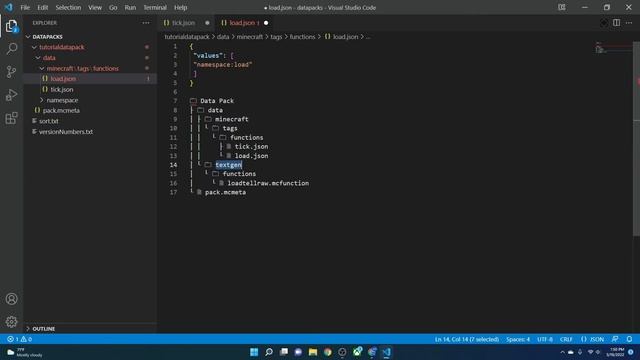
Task: Open Windows taskbar search
Action: click(269, 352)
